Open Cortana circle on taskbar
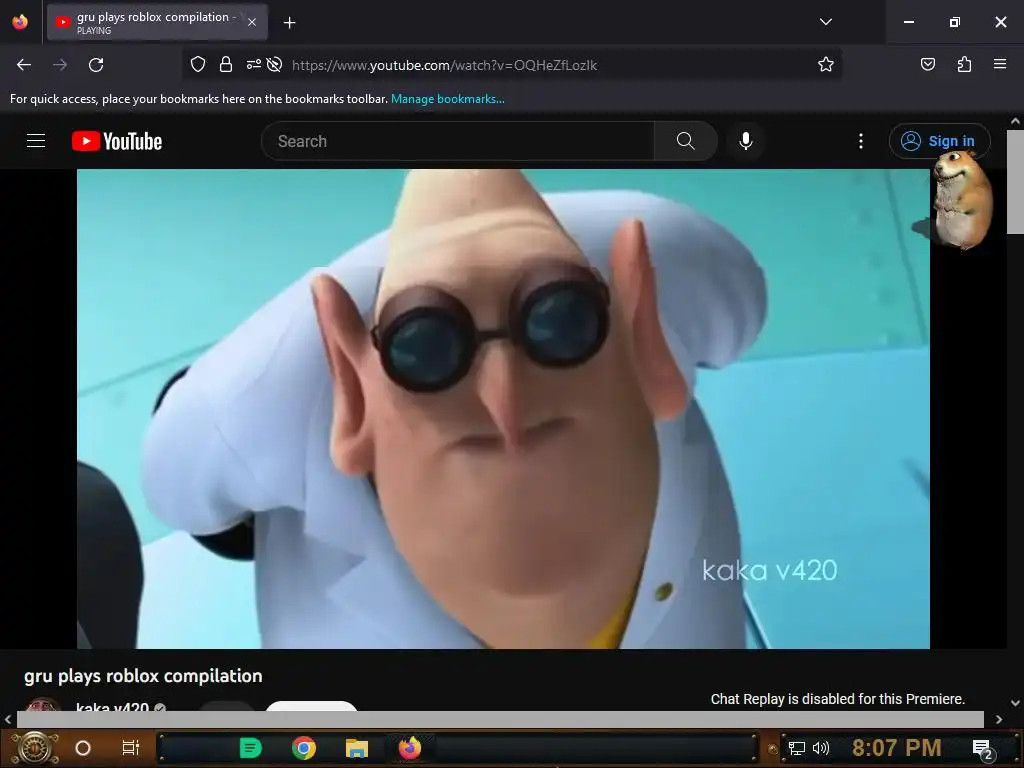The width and height of the screenshot is (1024, 768). pos(83,748)
